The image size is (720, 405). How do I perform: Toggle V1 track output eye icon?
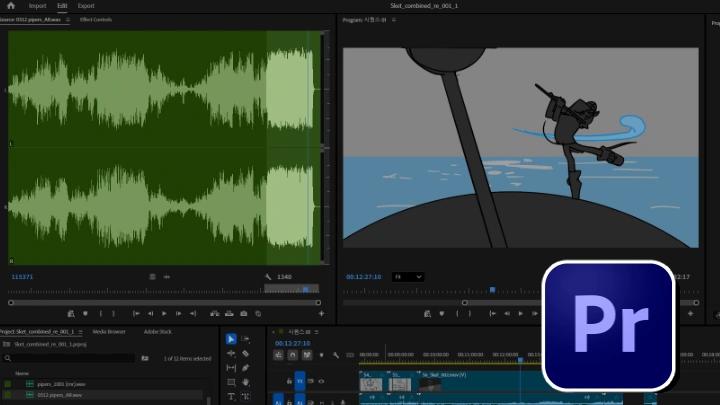pyautogui.click(x=321, y=381)
